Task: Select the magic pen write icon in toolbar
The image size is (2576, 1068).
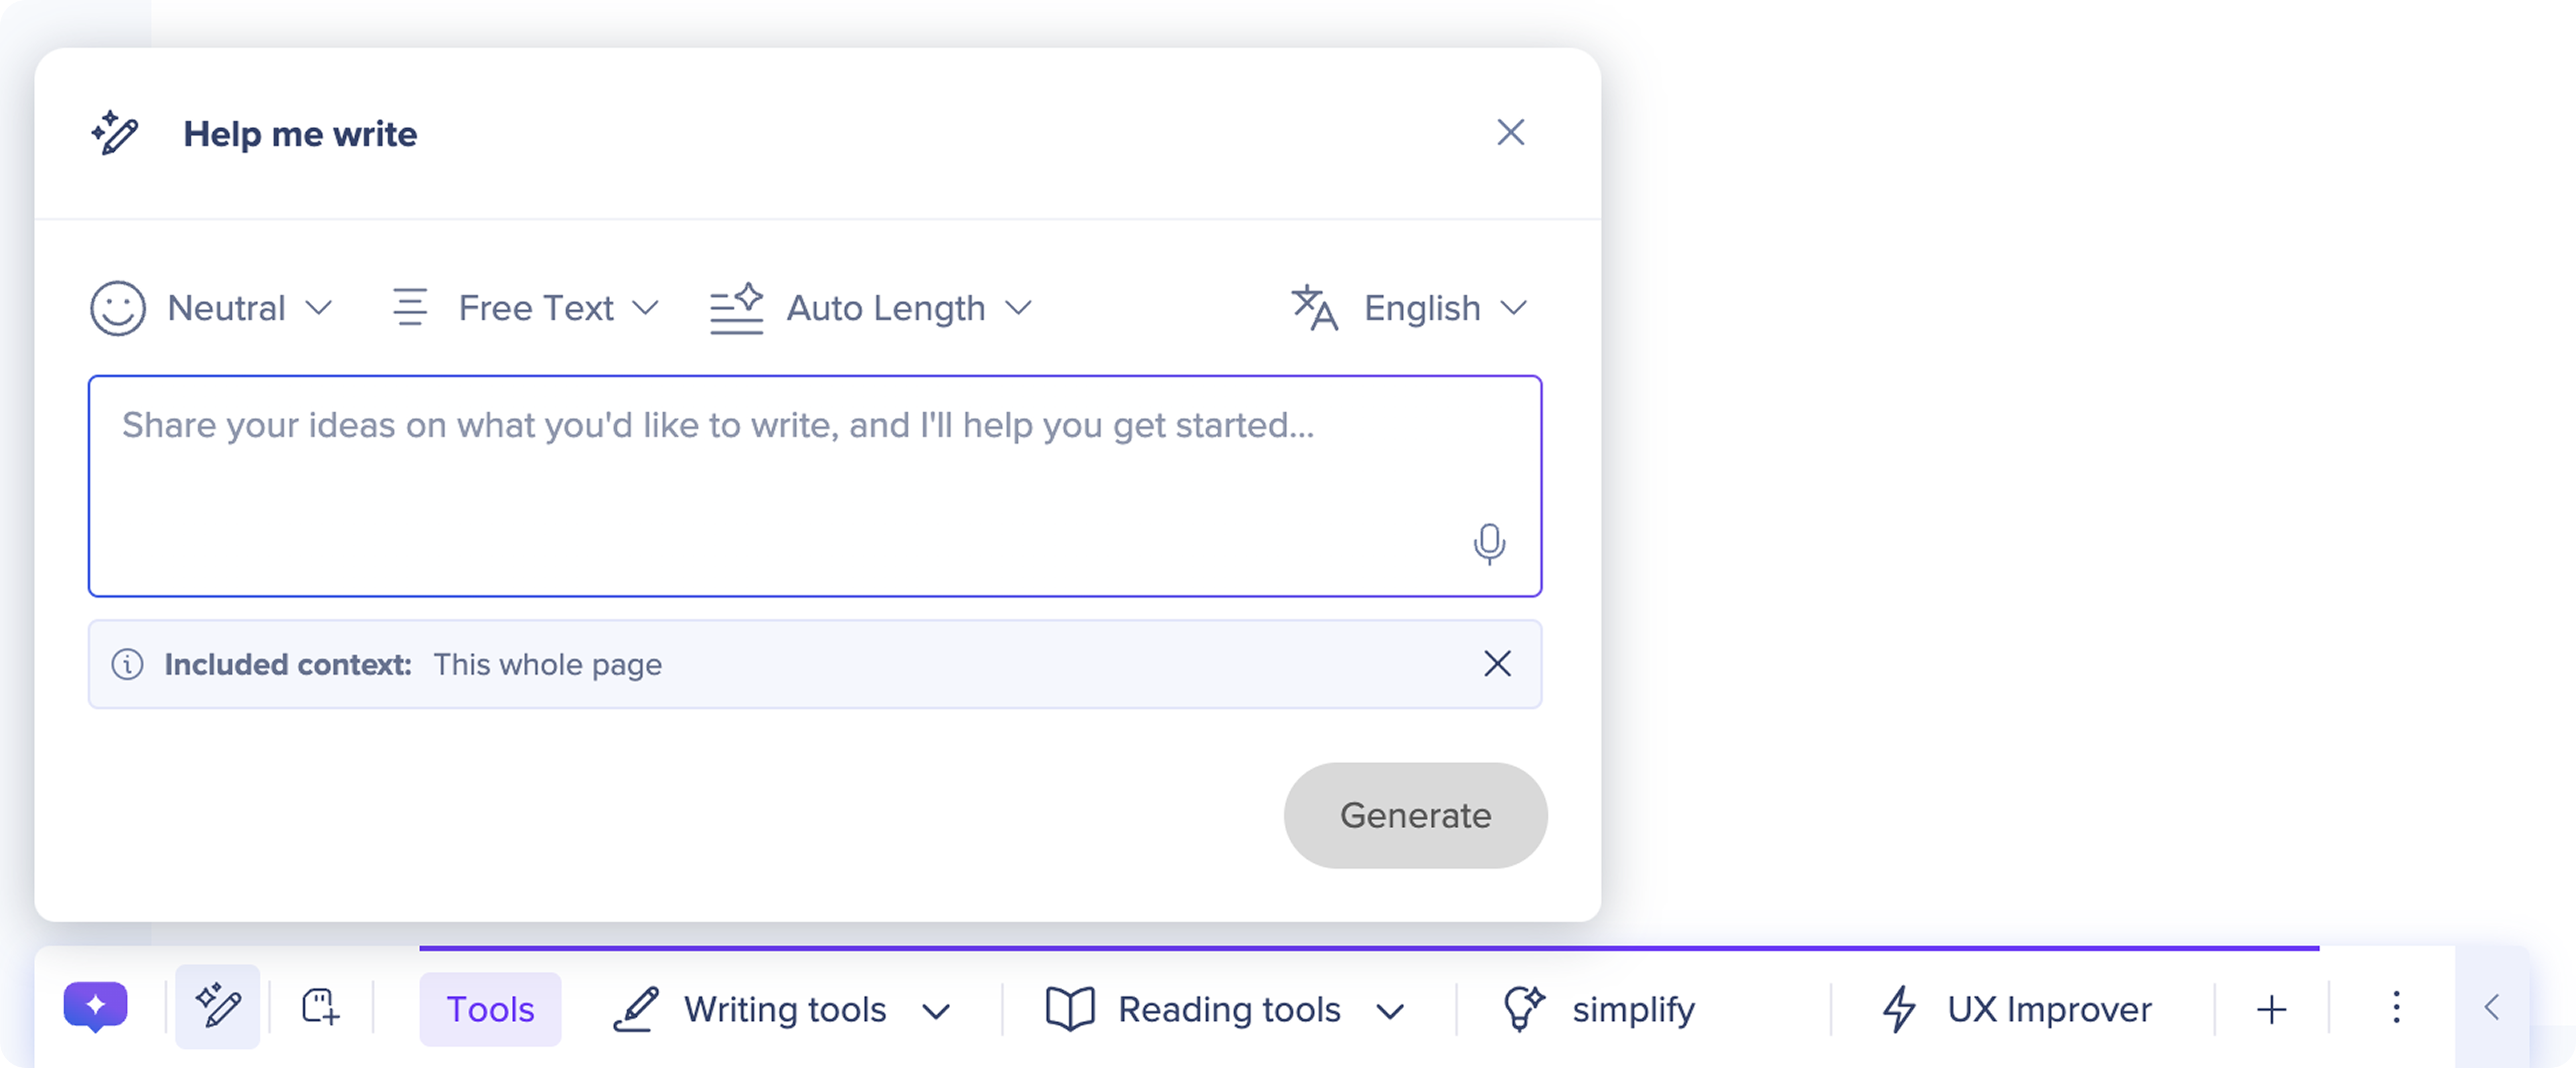Action: point(217,1006)
